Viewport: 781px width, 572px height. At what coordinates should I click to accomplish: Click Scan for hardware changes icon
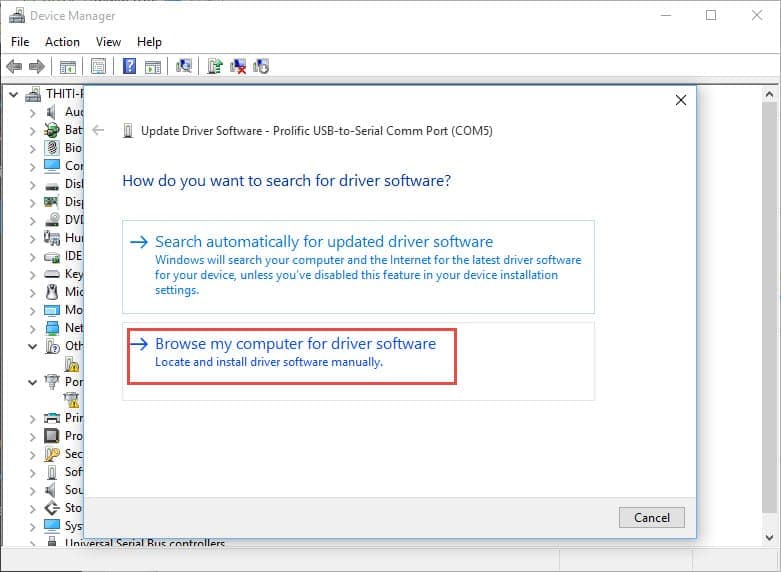coord(184,67)
